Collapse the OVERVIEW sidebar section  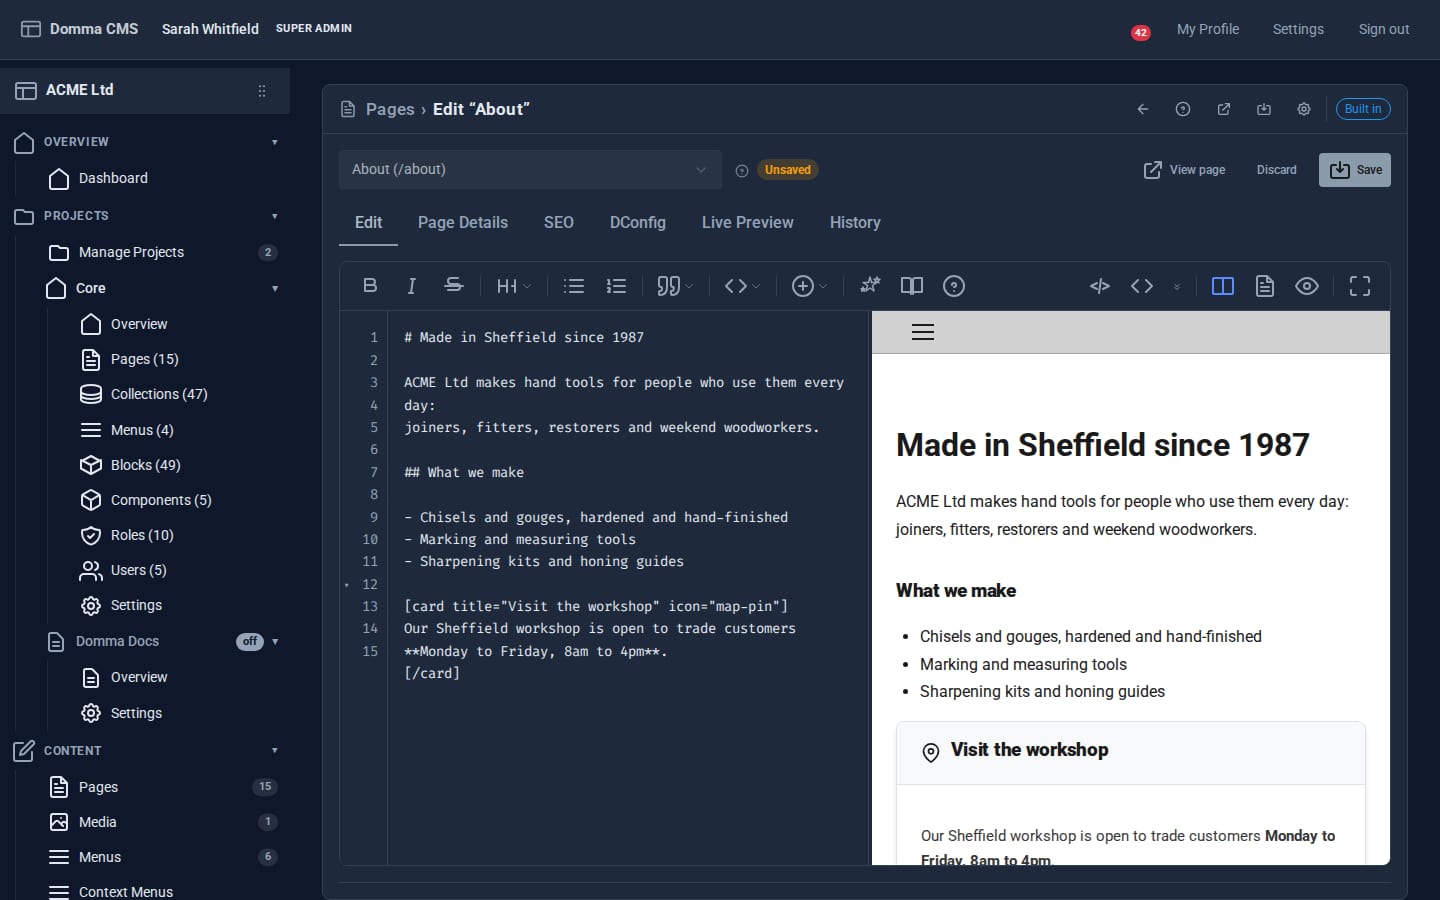point(275,142)
